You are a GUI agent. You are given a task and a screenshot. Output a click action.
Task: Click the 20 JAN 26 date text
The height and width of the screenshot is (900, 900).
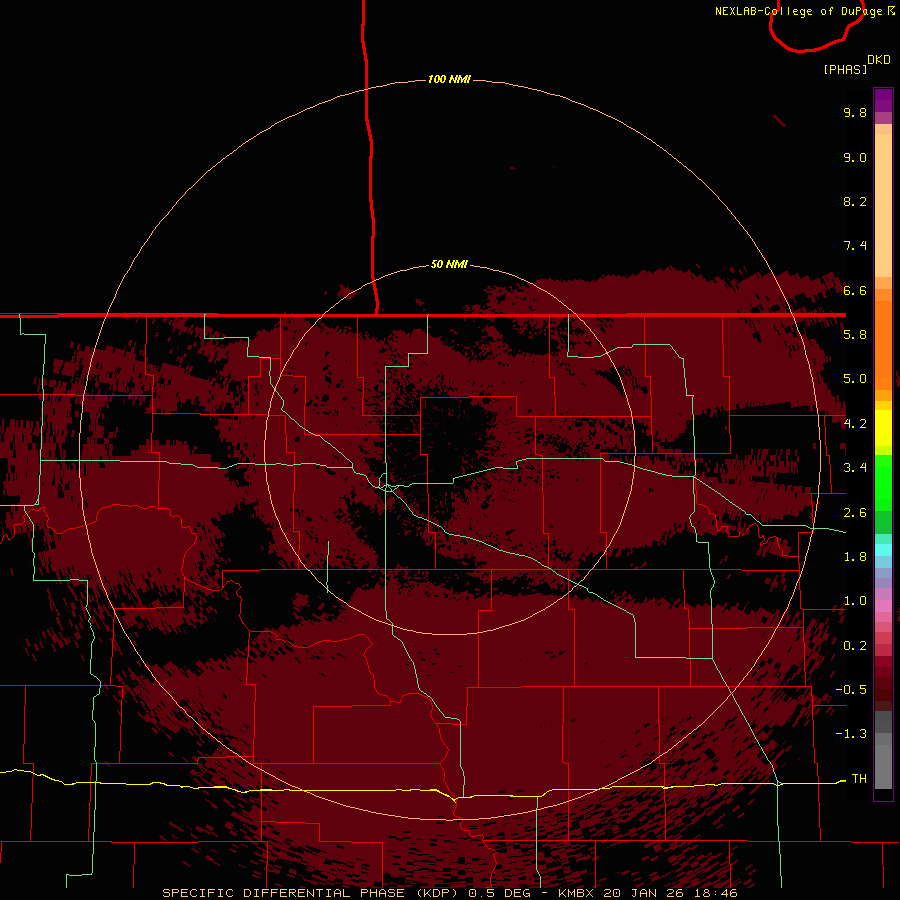(x=645, y=893)
